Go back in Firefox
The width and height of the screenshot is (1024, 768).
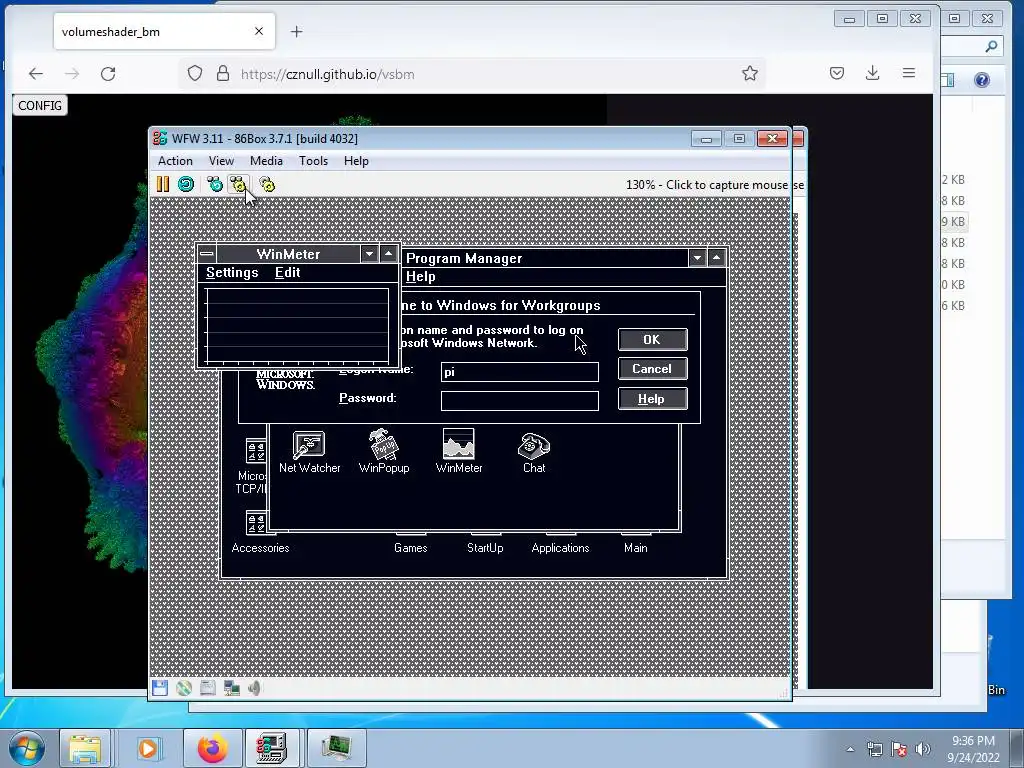36,74
